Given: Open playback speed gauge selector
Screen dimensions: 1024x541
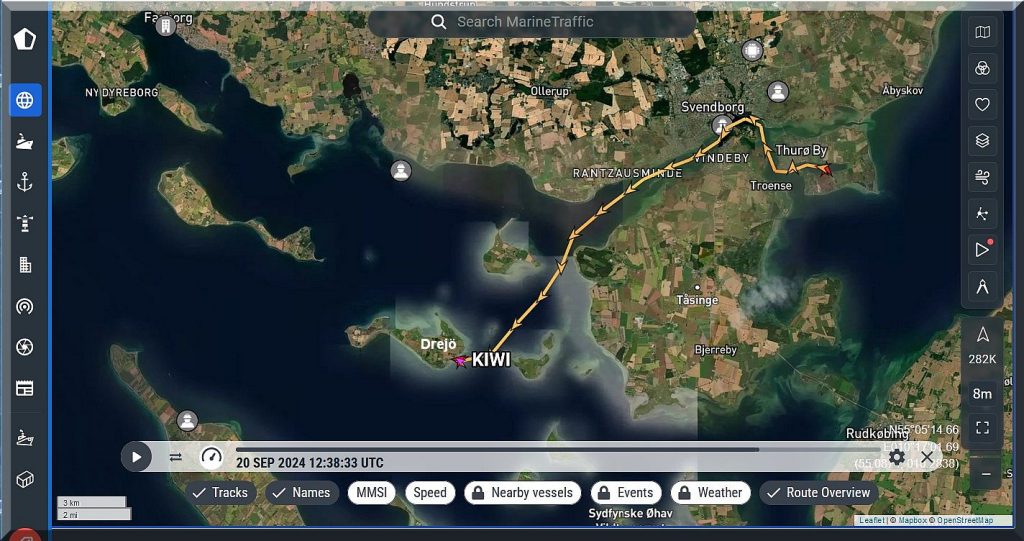Looking at the screenshot, I should click(211, 457).
